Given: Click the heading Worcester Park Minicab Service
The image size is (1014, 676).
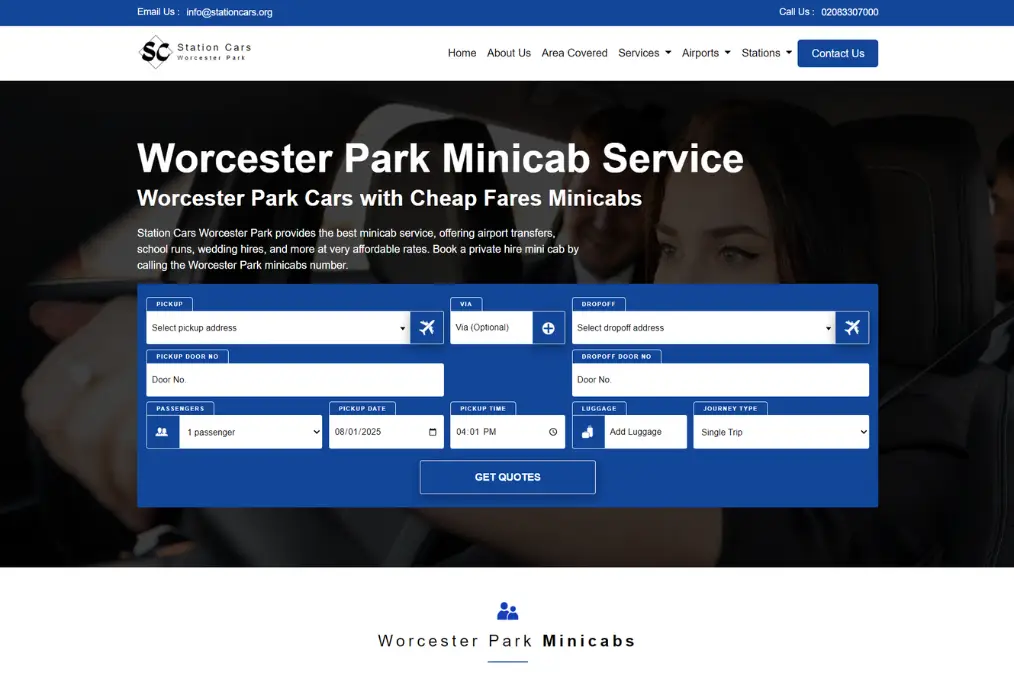Looking at the screenshot, I should tap(440, 158).
